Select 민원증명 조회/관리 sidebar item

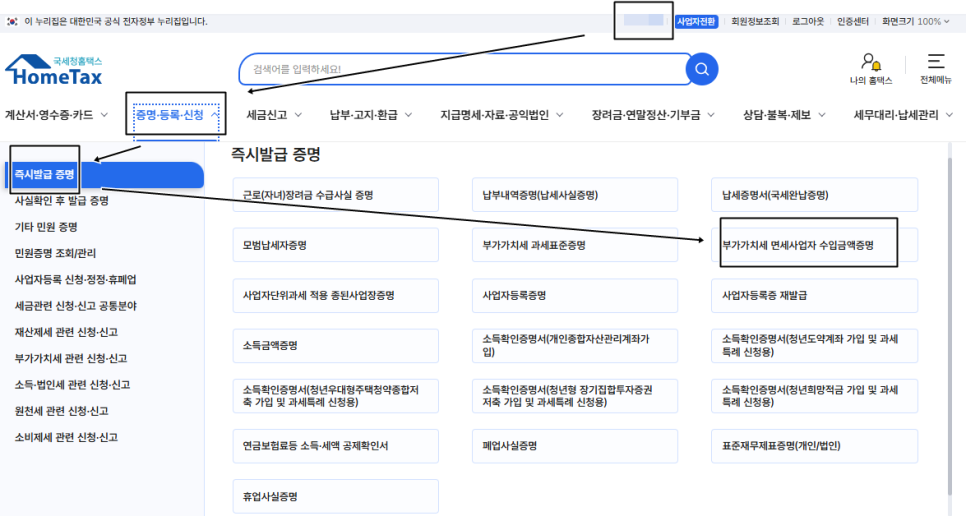[55, 253]
